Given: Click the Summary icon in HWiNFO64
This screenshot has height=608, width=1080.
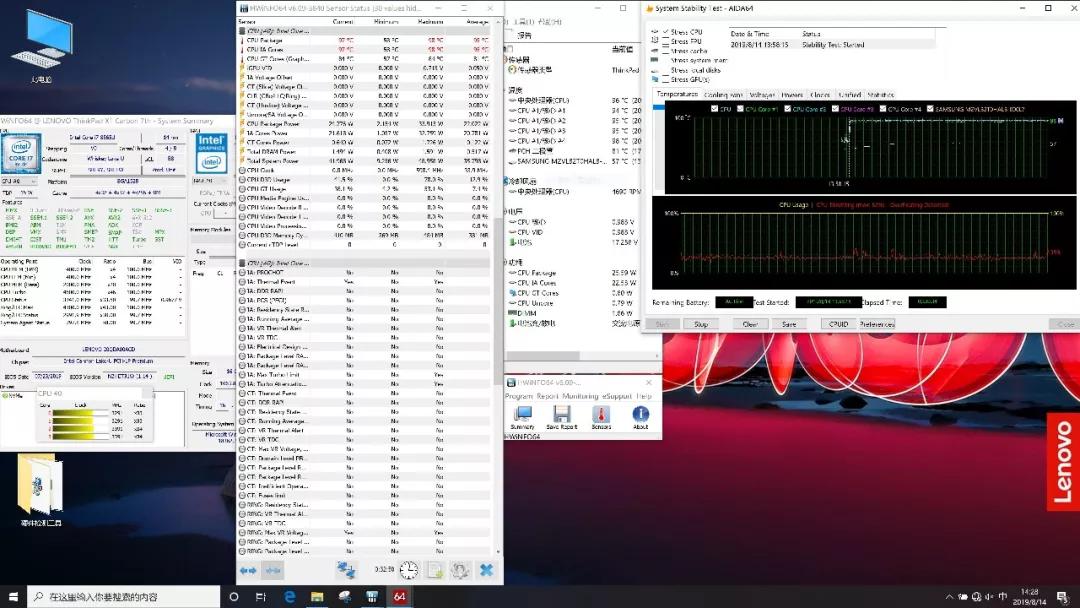Looking at the screenshot, I should pyautogui.click(x=522, y=415).
